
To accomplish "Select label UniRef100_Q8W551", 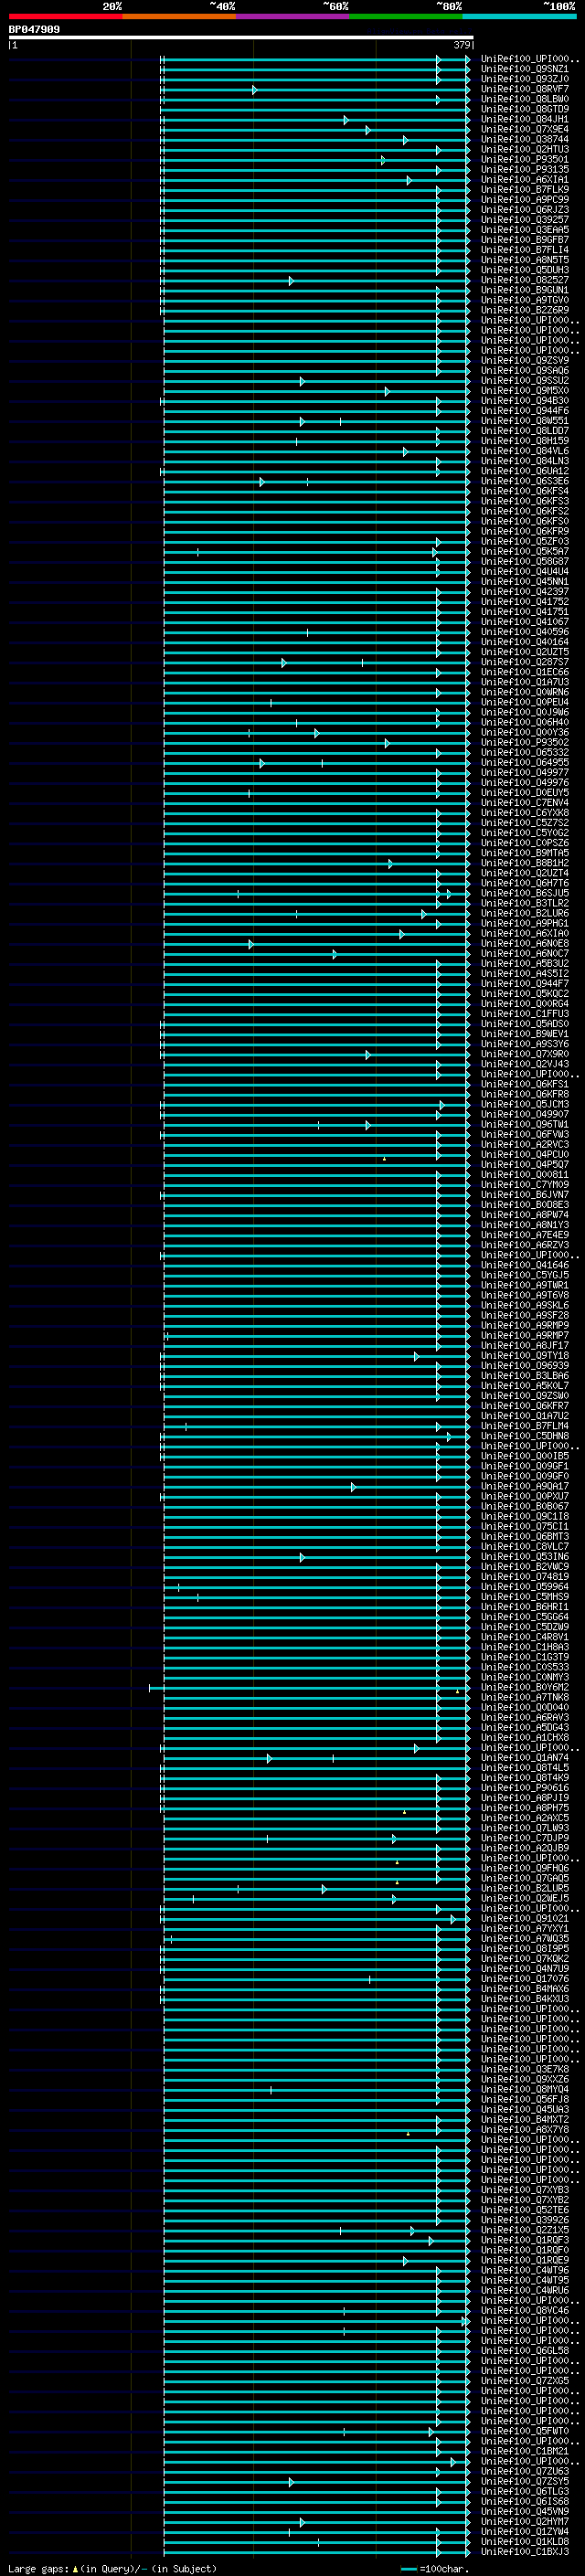I will (x=525, y=421).
